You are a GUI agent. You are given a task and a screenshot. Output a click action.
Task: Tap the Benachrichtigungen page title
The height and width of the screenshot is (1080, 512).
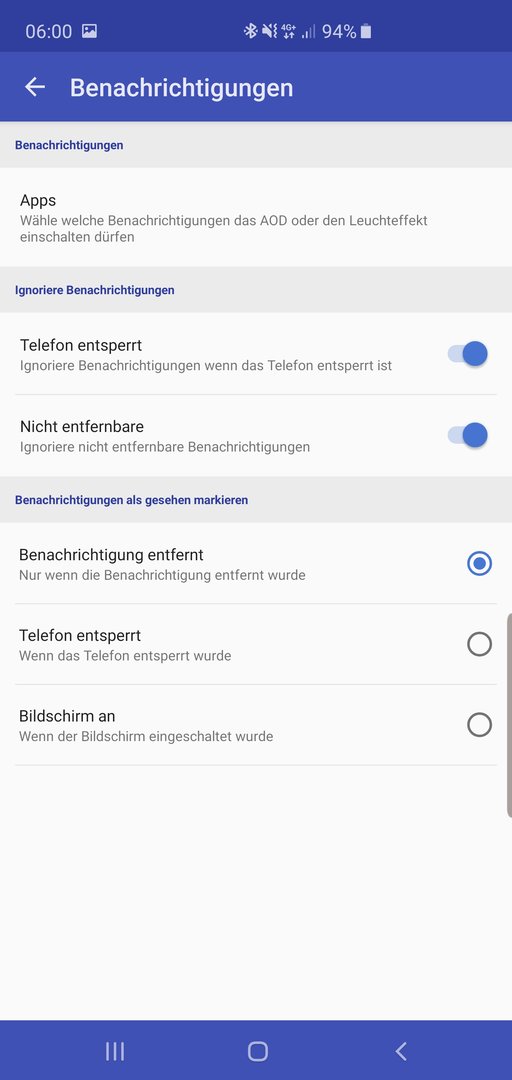point(181,87)
